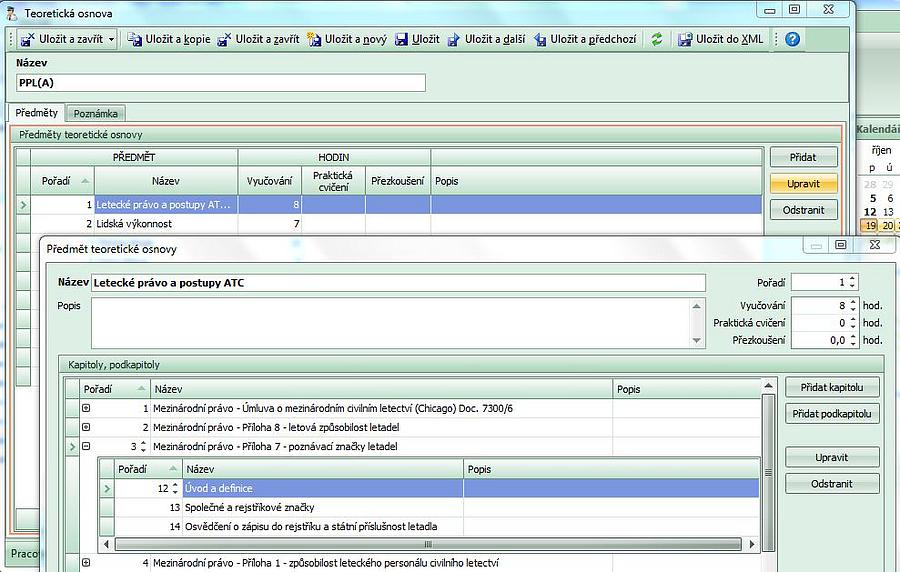The image size is (900, 572).
Task: Click the Uložit a nový toolbar icon
Action: [x=314, y=39]
